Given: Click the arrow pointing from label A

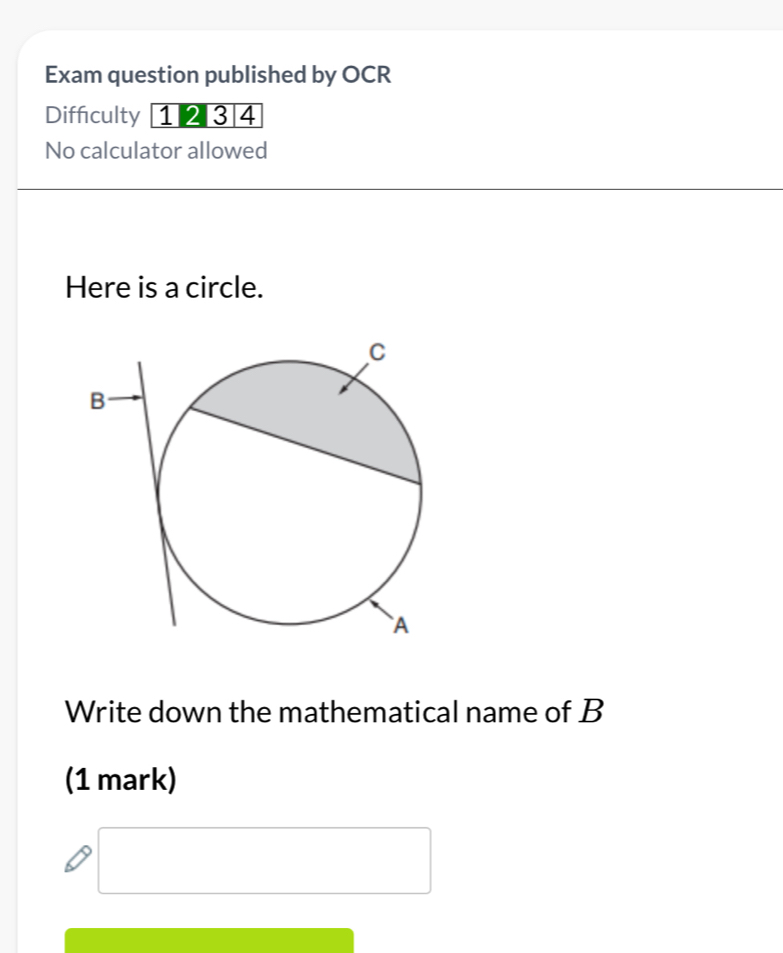Looking at the screenshot, I should (x=382, y=610).
